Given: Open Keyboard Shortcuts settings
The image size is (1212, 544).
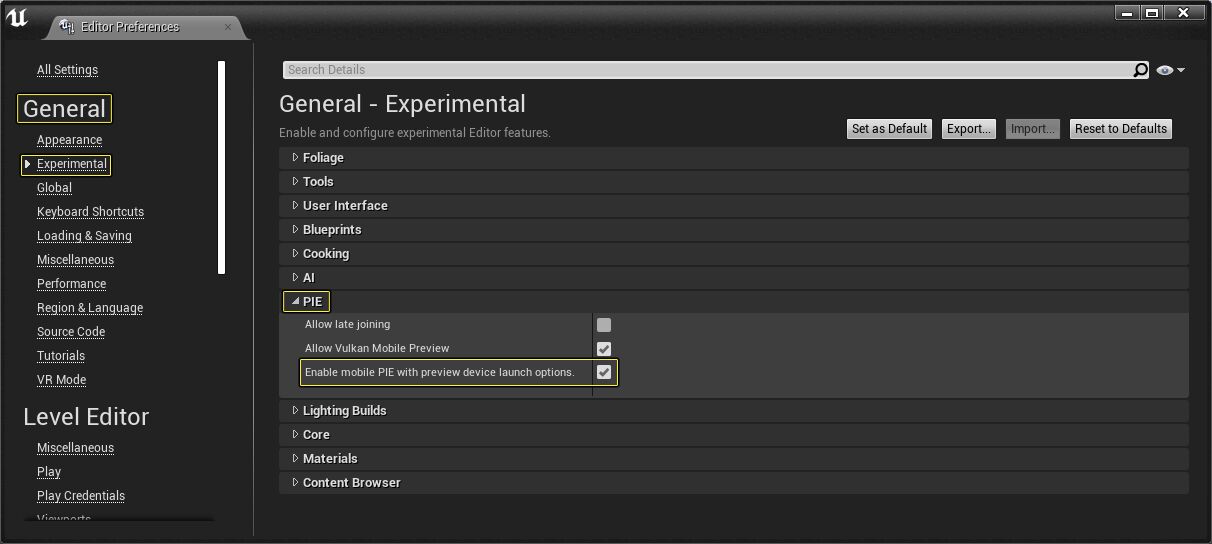Looking at the screenshot, I should coord(90,212).
